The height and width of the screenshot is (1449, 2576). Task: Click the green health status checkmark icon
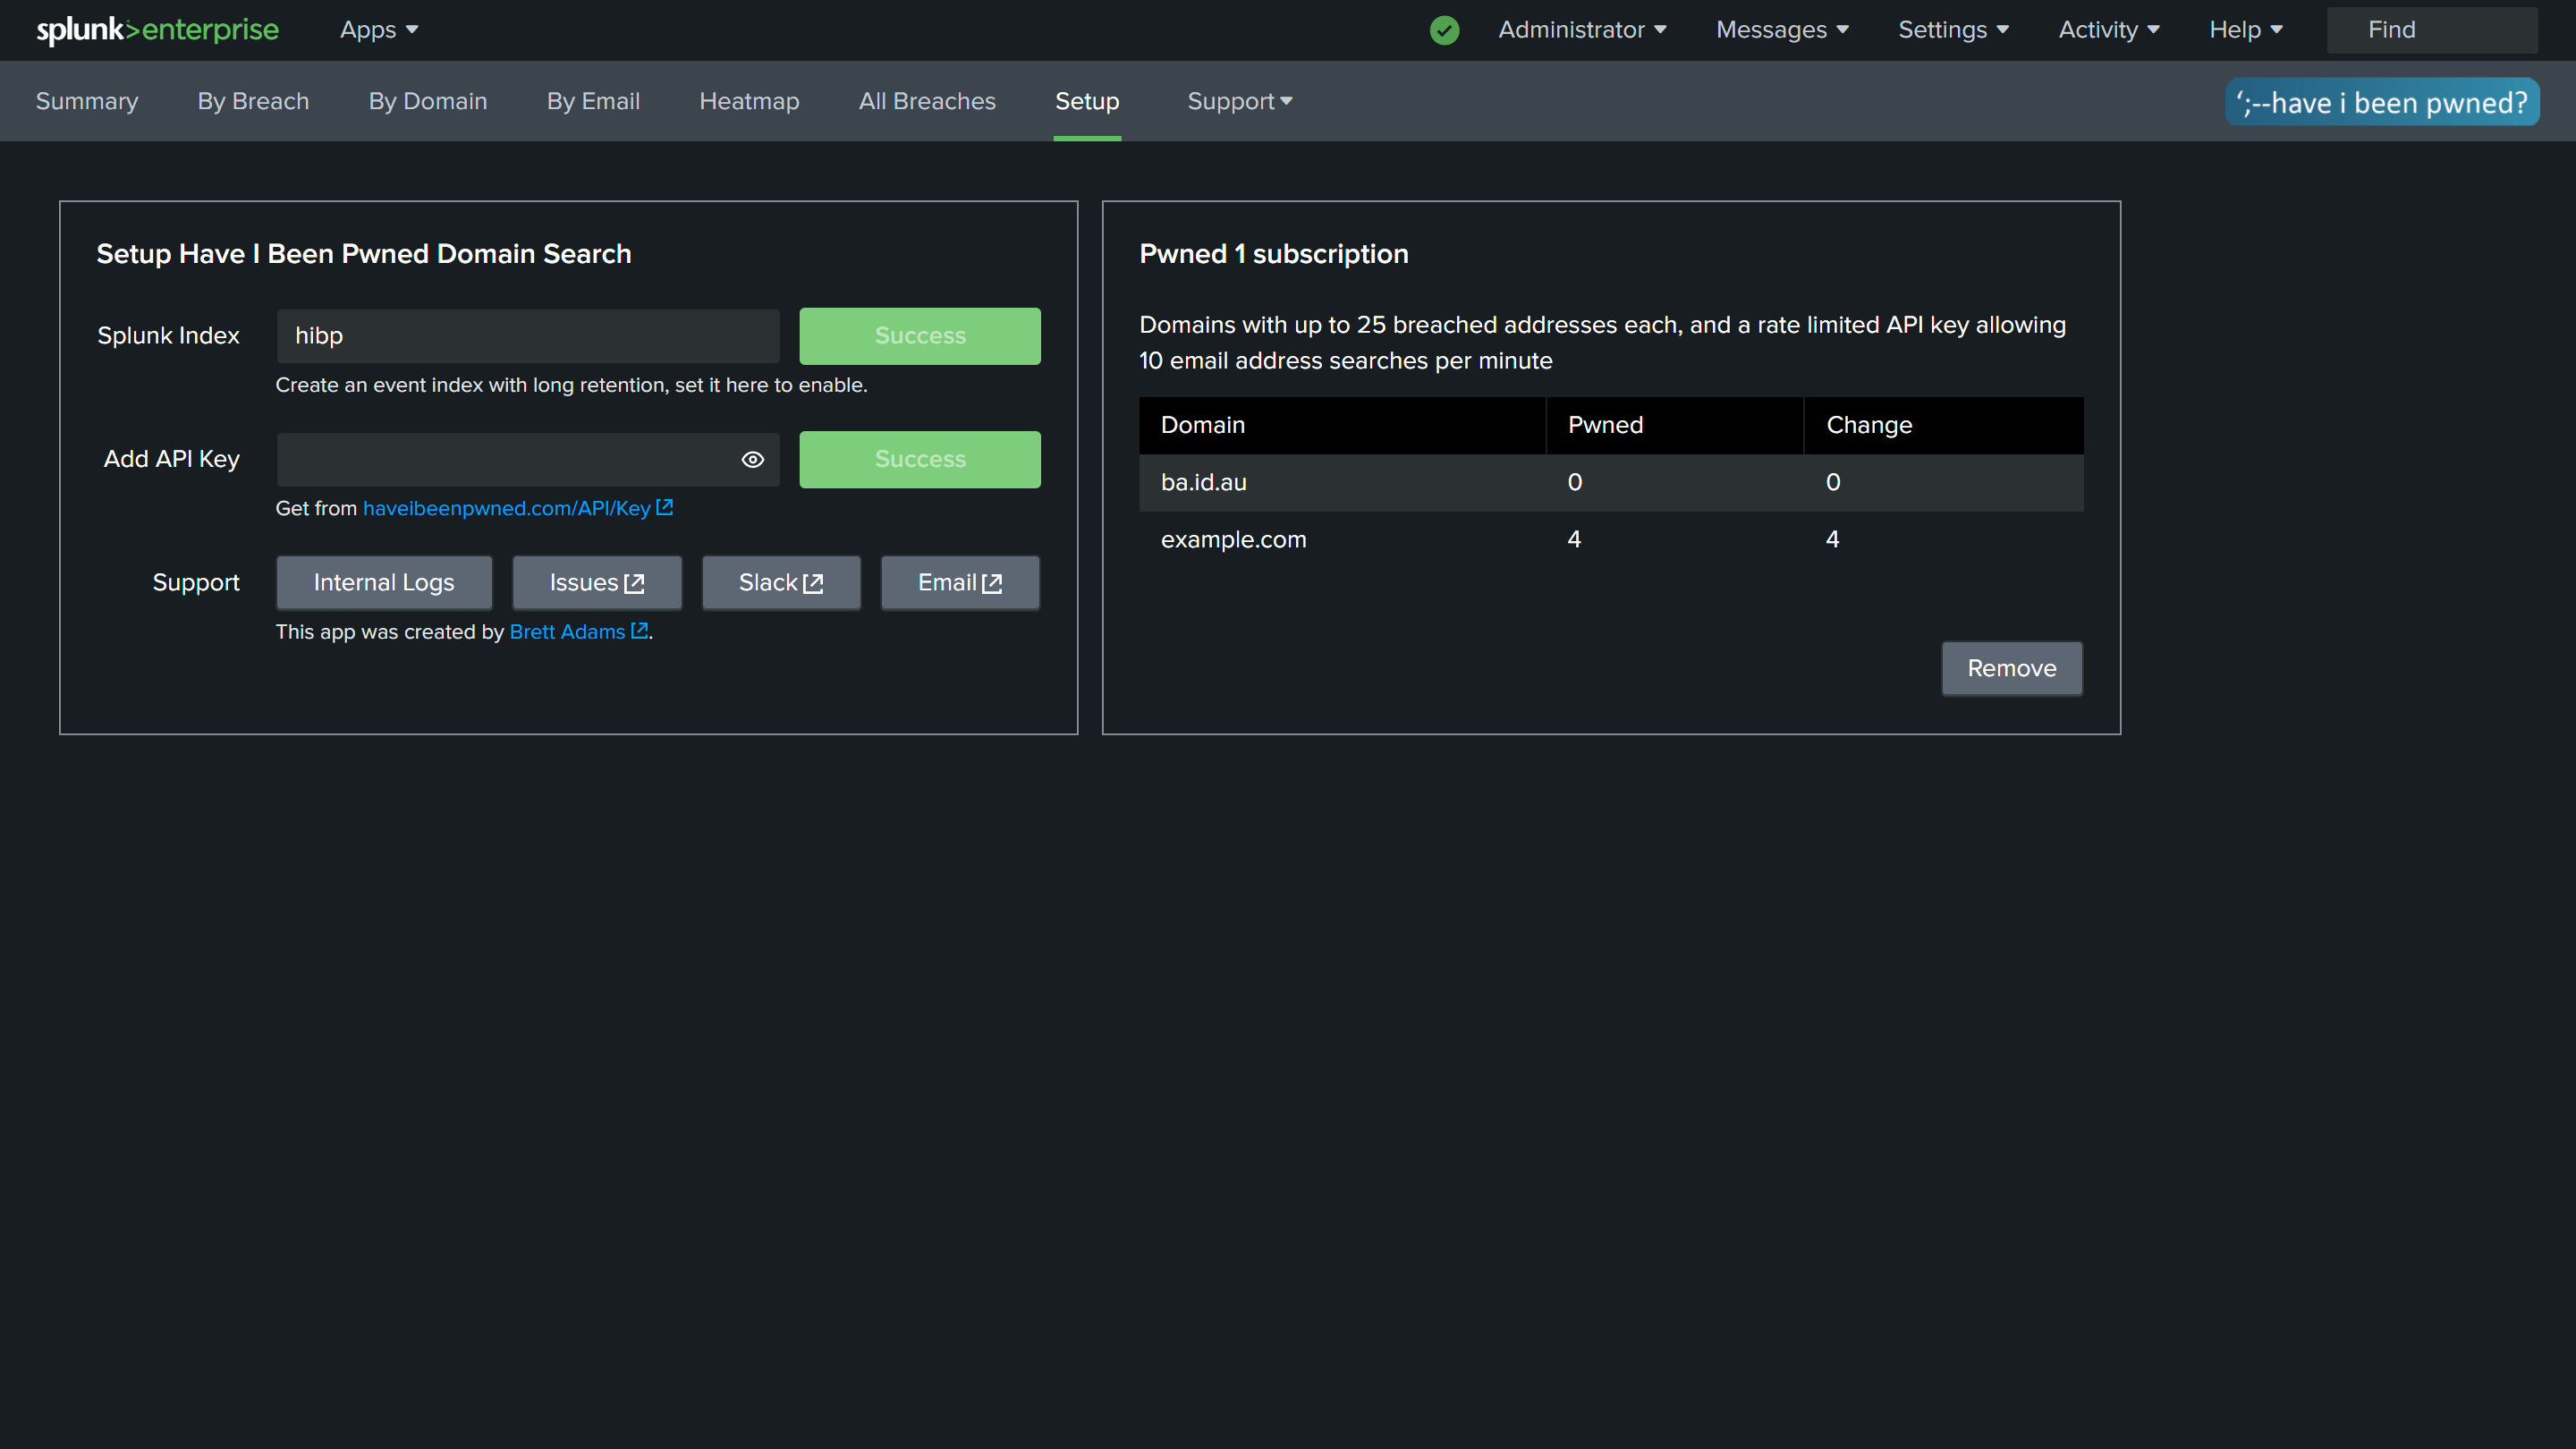pos(1444,30)
